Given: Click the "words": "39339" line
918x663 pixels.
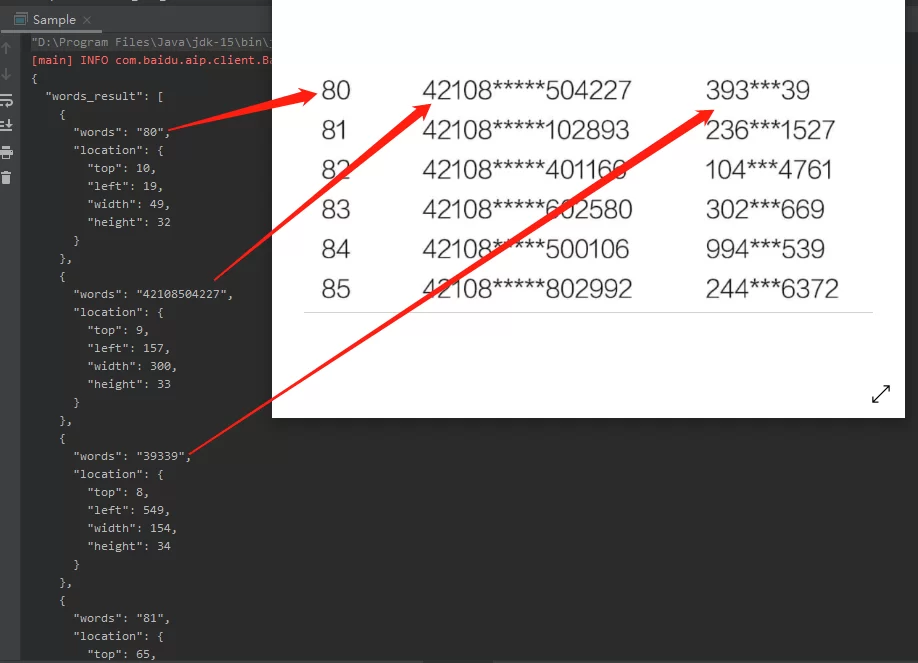Looking at the screenshot, I should click(132, 456).
